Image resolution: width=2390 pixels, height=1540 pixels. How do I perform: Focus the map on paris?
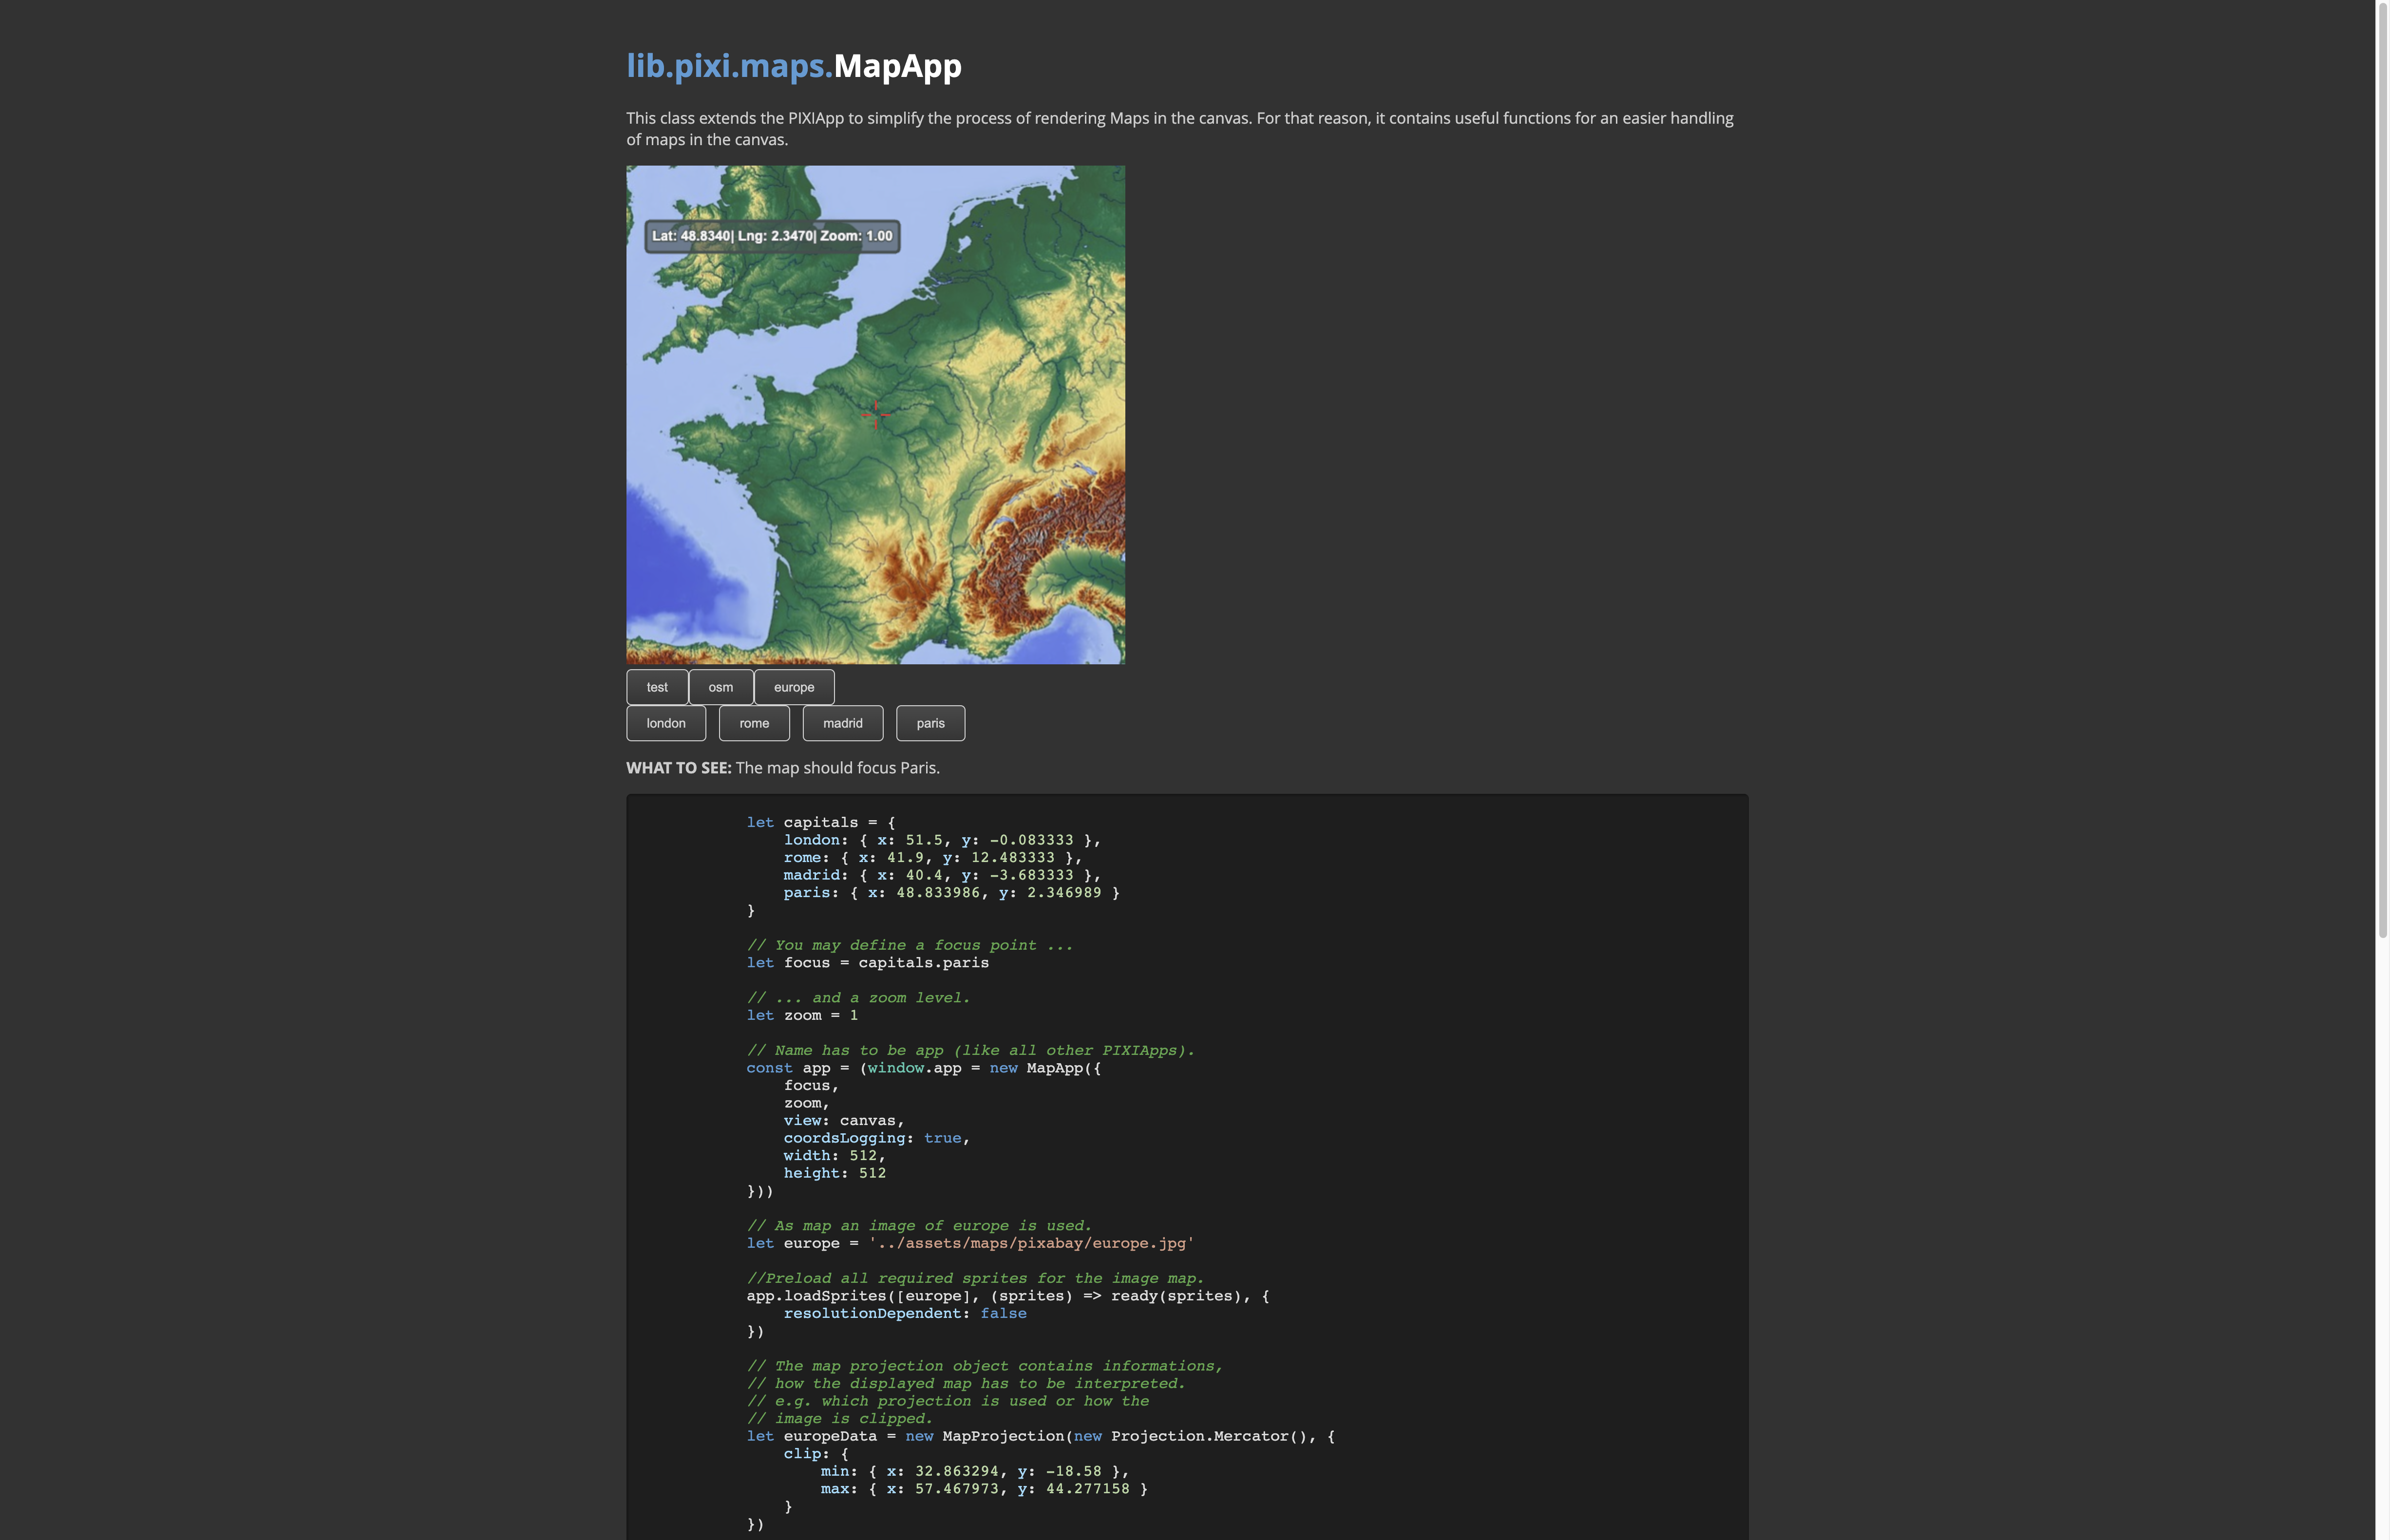930,723
